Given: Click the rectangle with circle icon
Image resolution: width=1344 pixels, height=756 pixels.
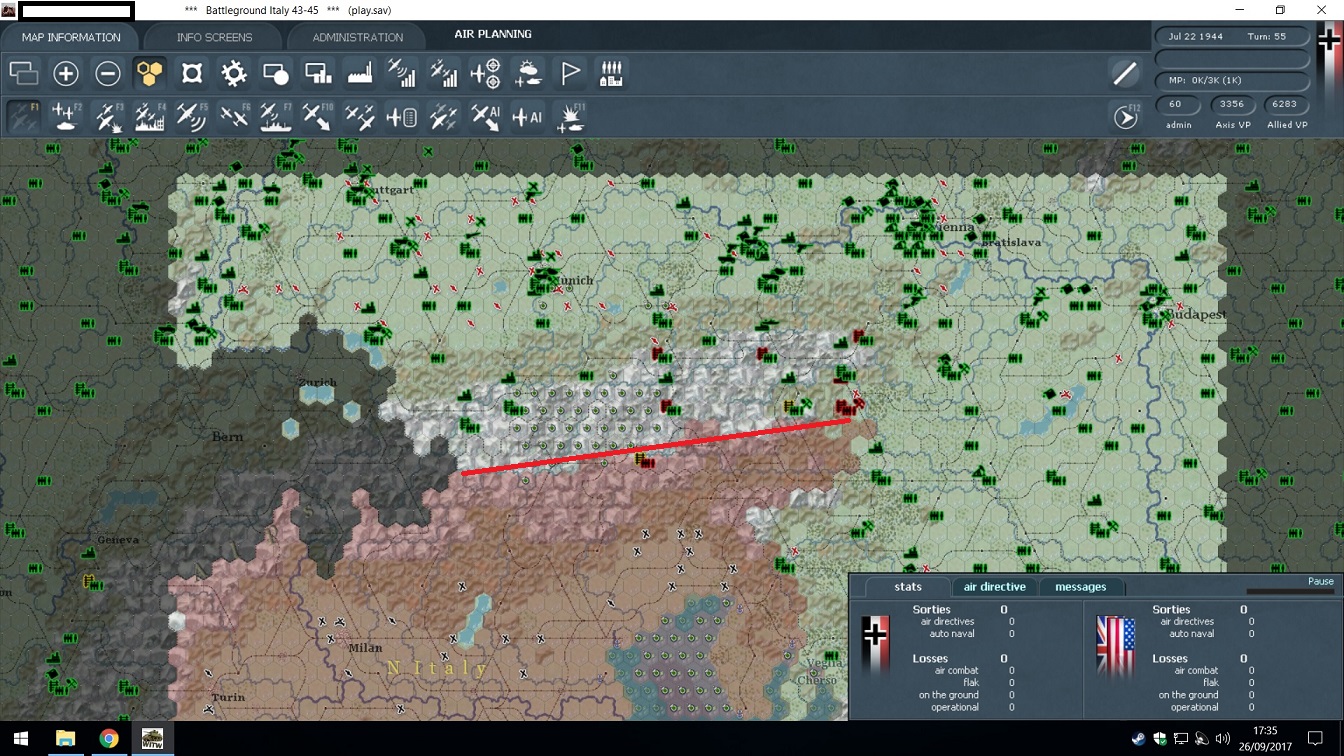Looking at the screenshot, I should coord(276,74).
